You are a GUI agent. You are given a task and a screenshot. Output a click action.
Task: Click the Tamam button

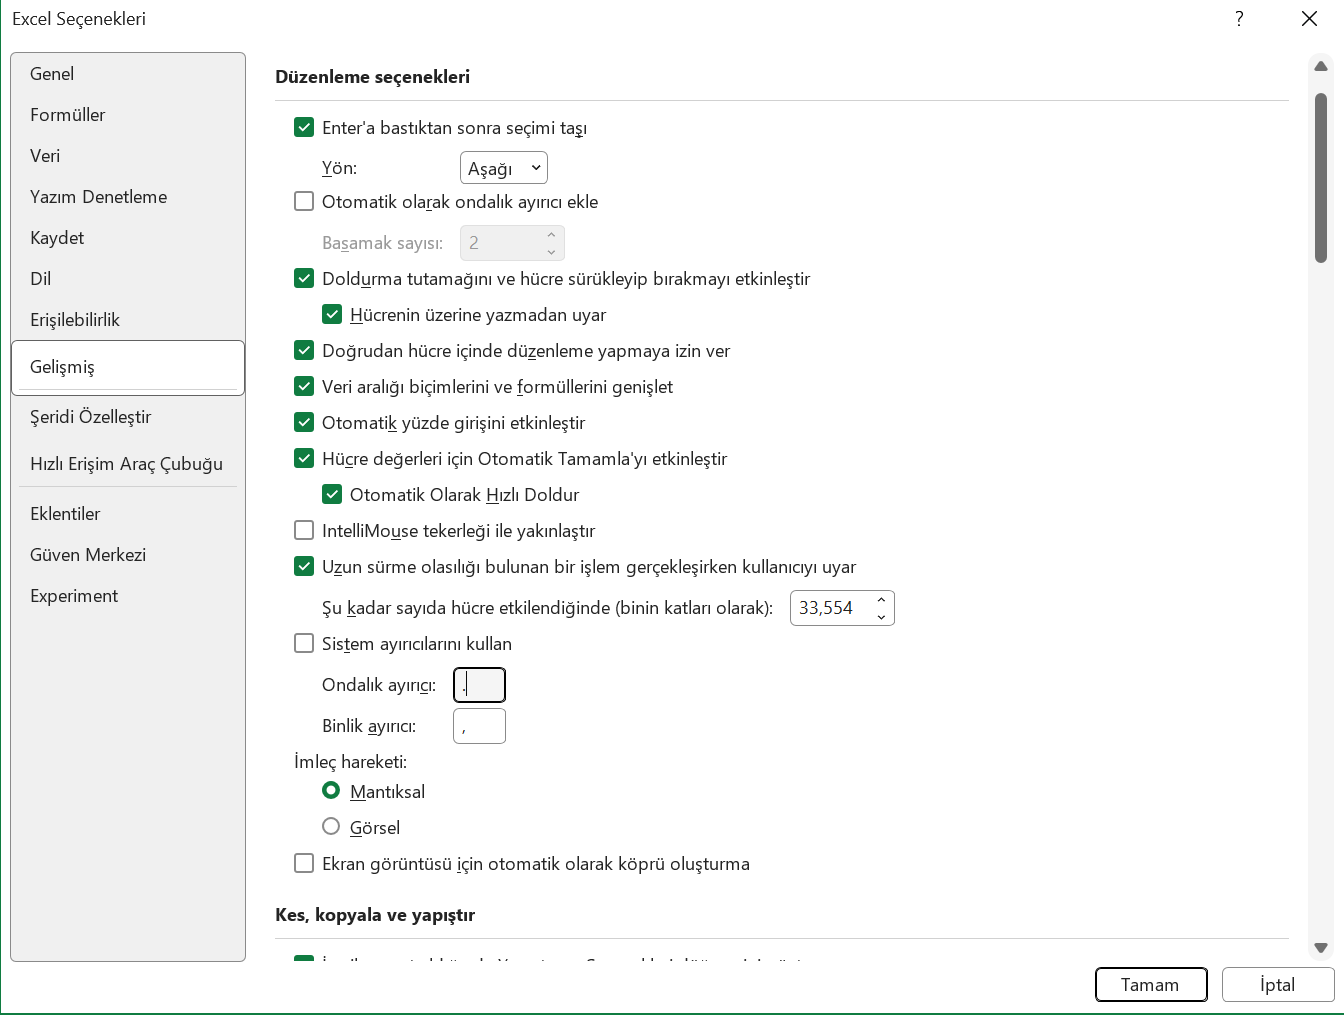[1151, 985]
